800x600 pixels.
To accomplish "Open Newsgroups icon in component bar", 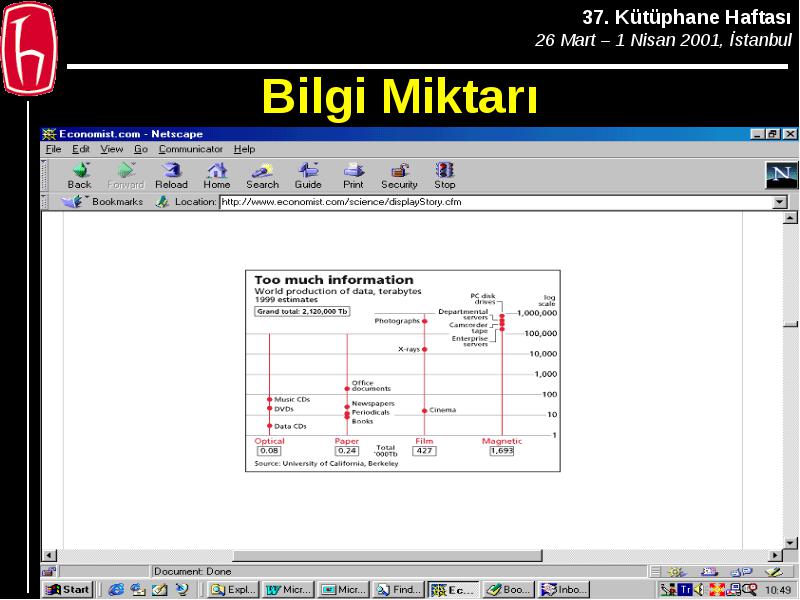I will (x=741, y=572).
